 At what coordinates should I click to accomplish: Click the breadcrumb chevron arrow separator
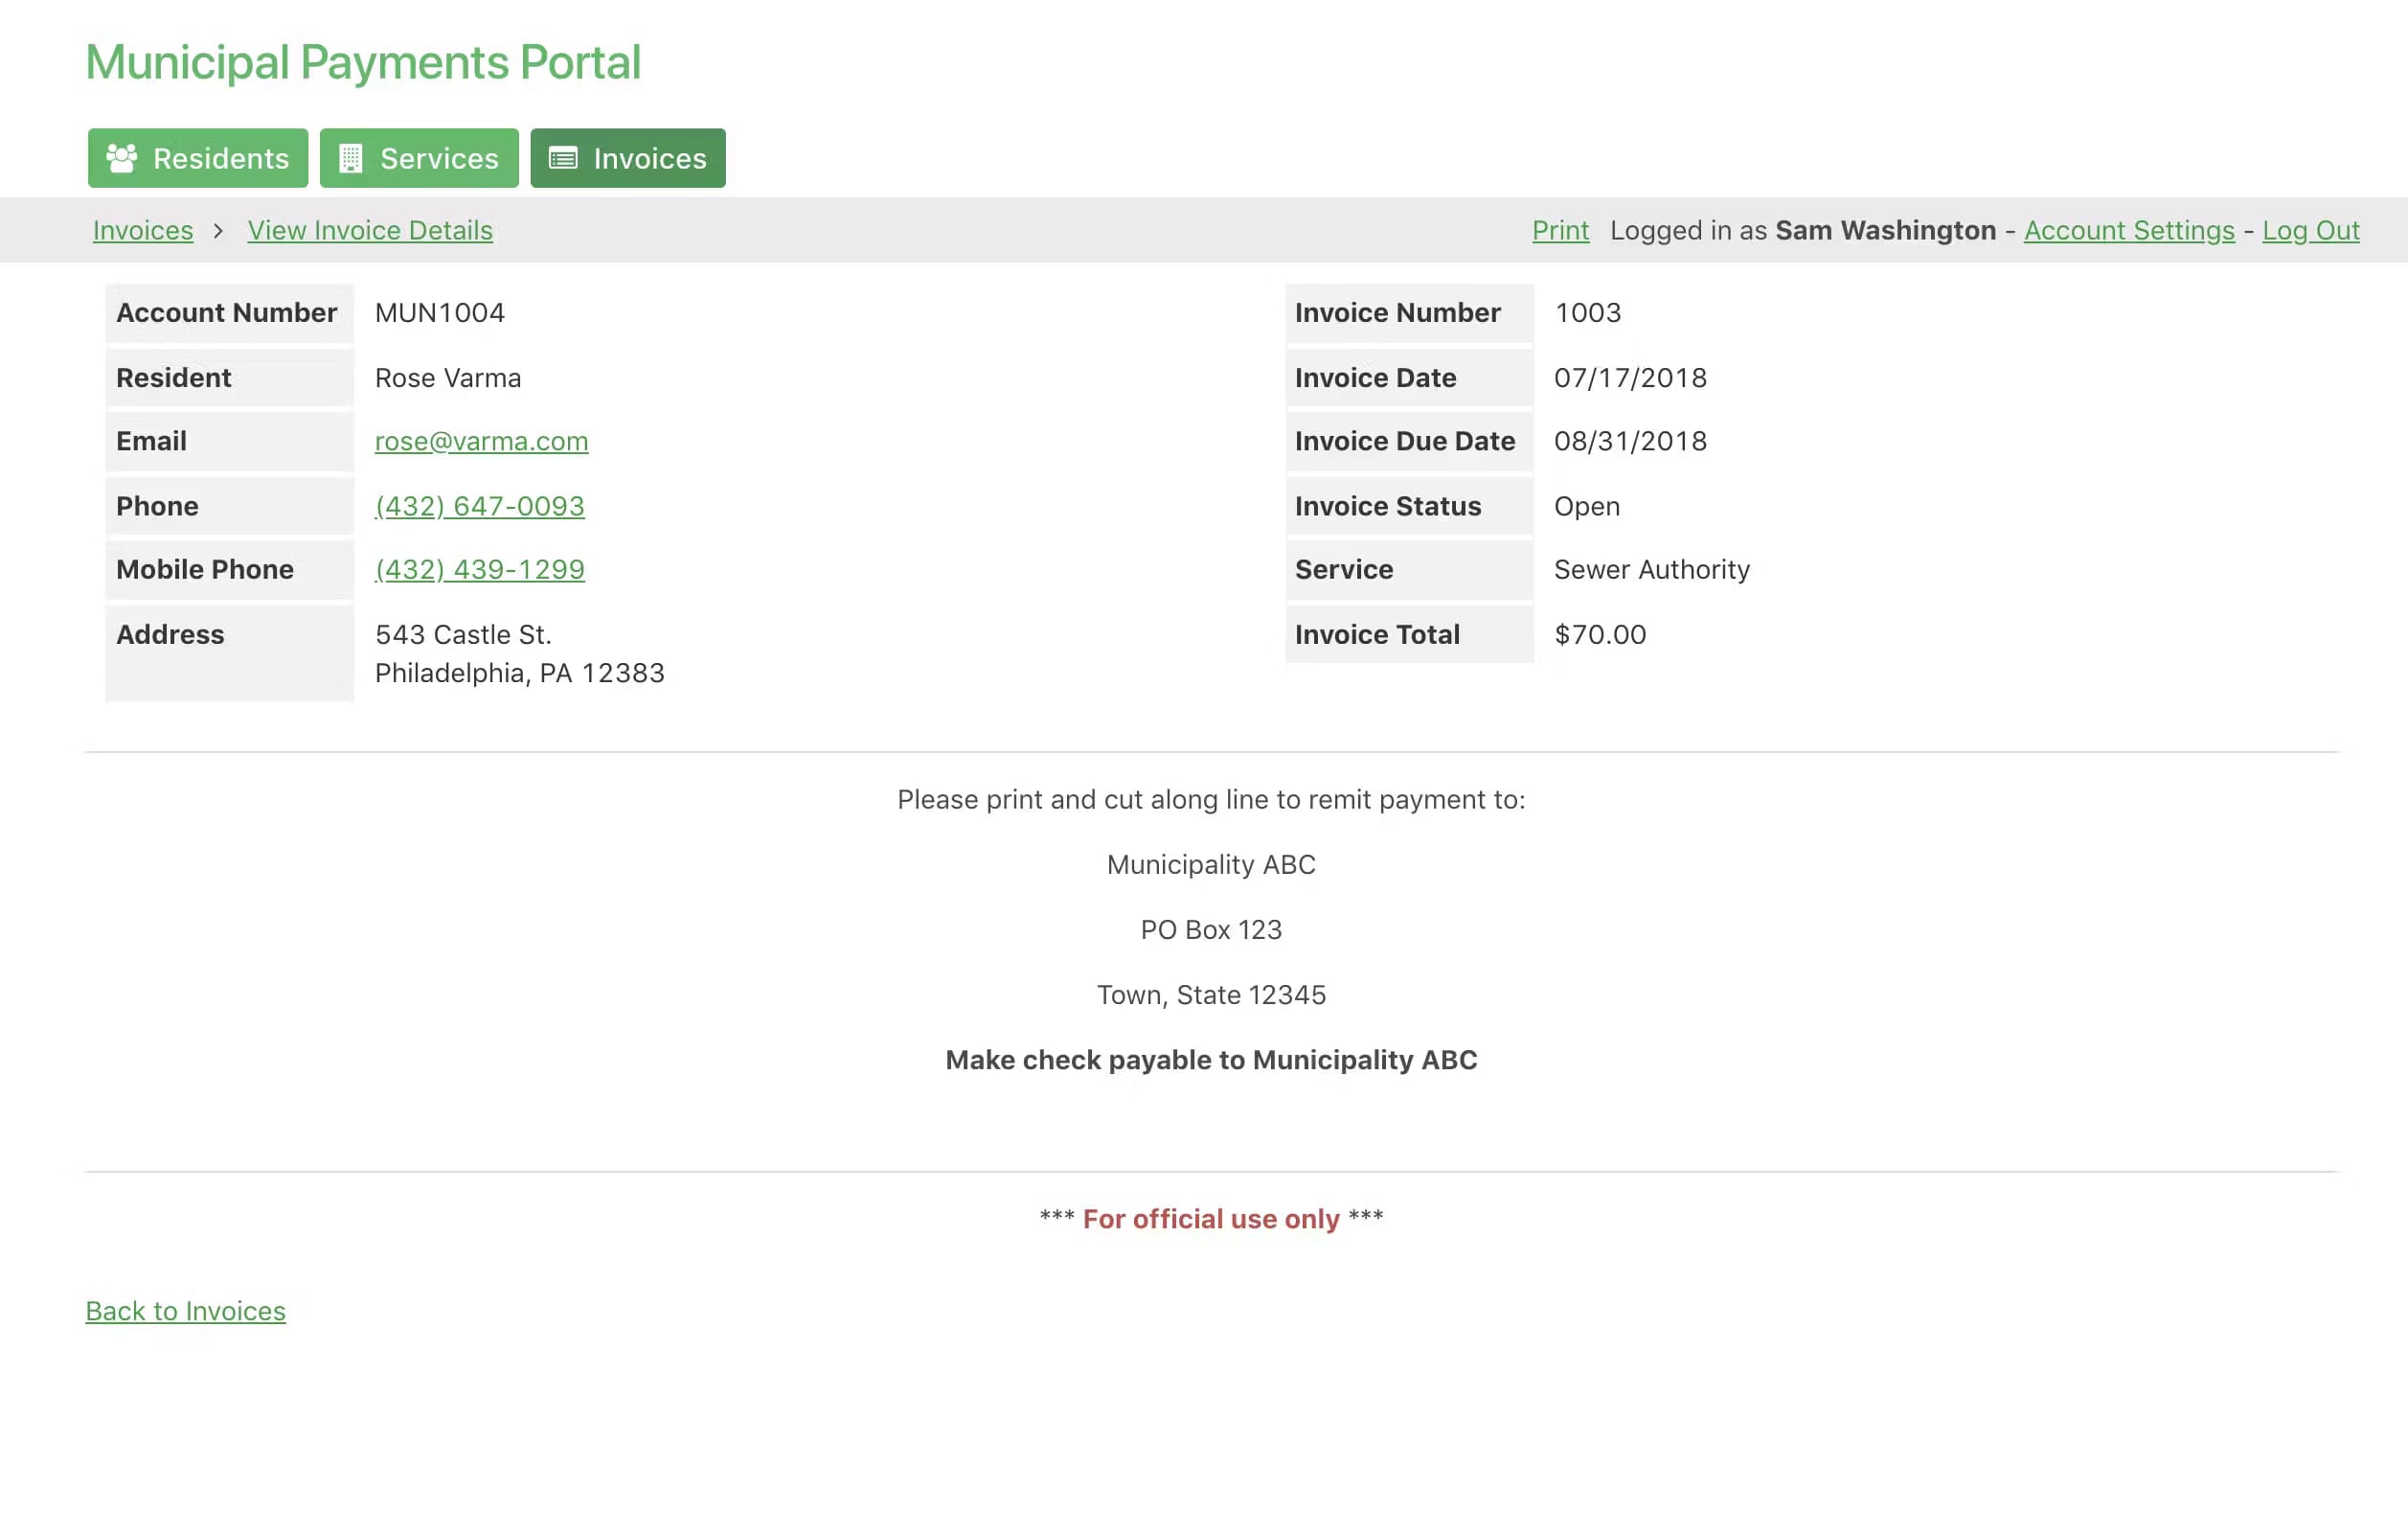click(218, 231)
